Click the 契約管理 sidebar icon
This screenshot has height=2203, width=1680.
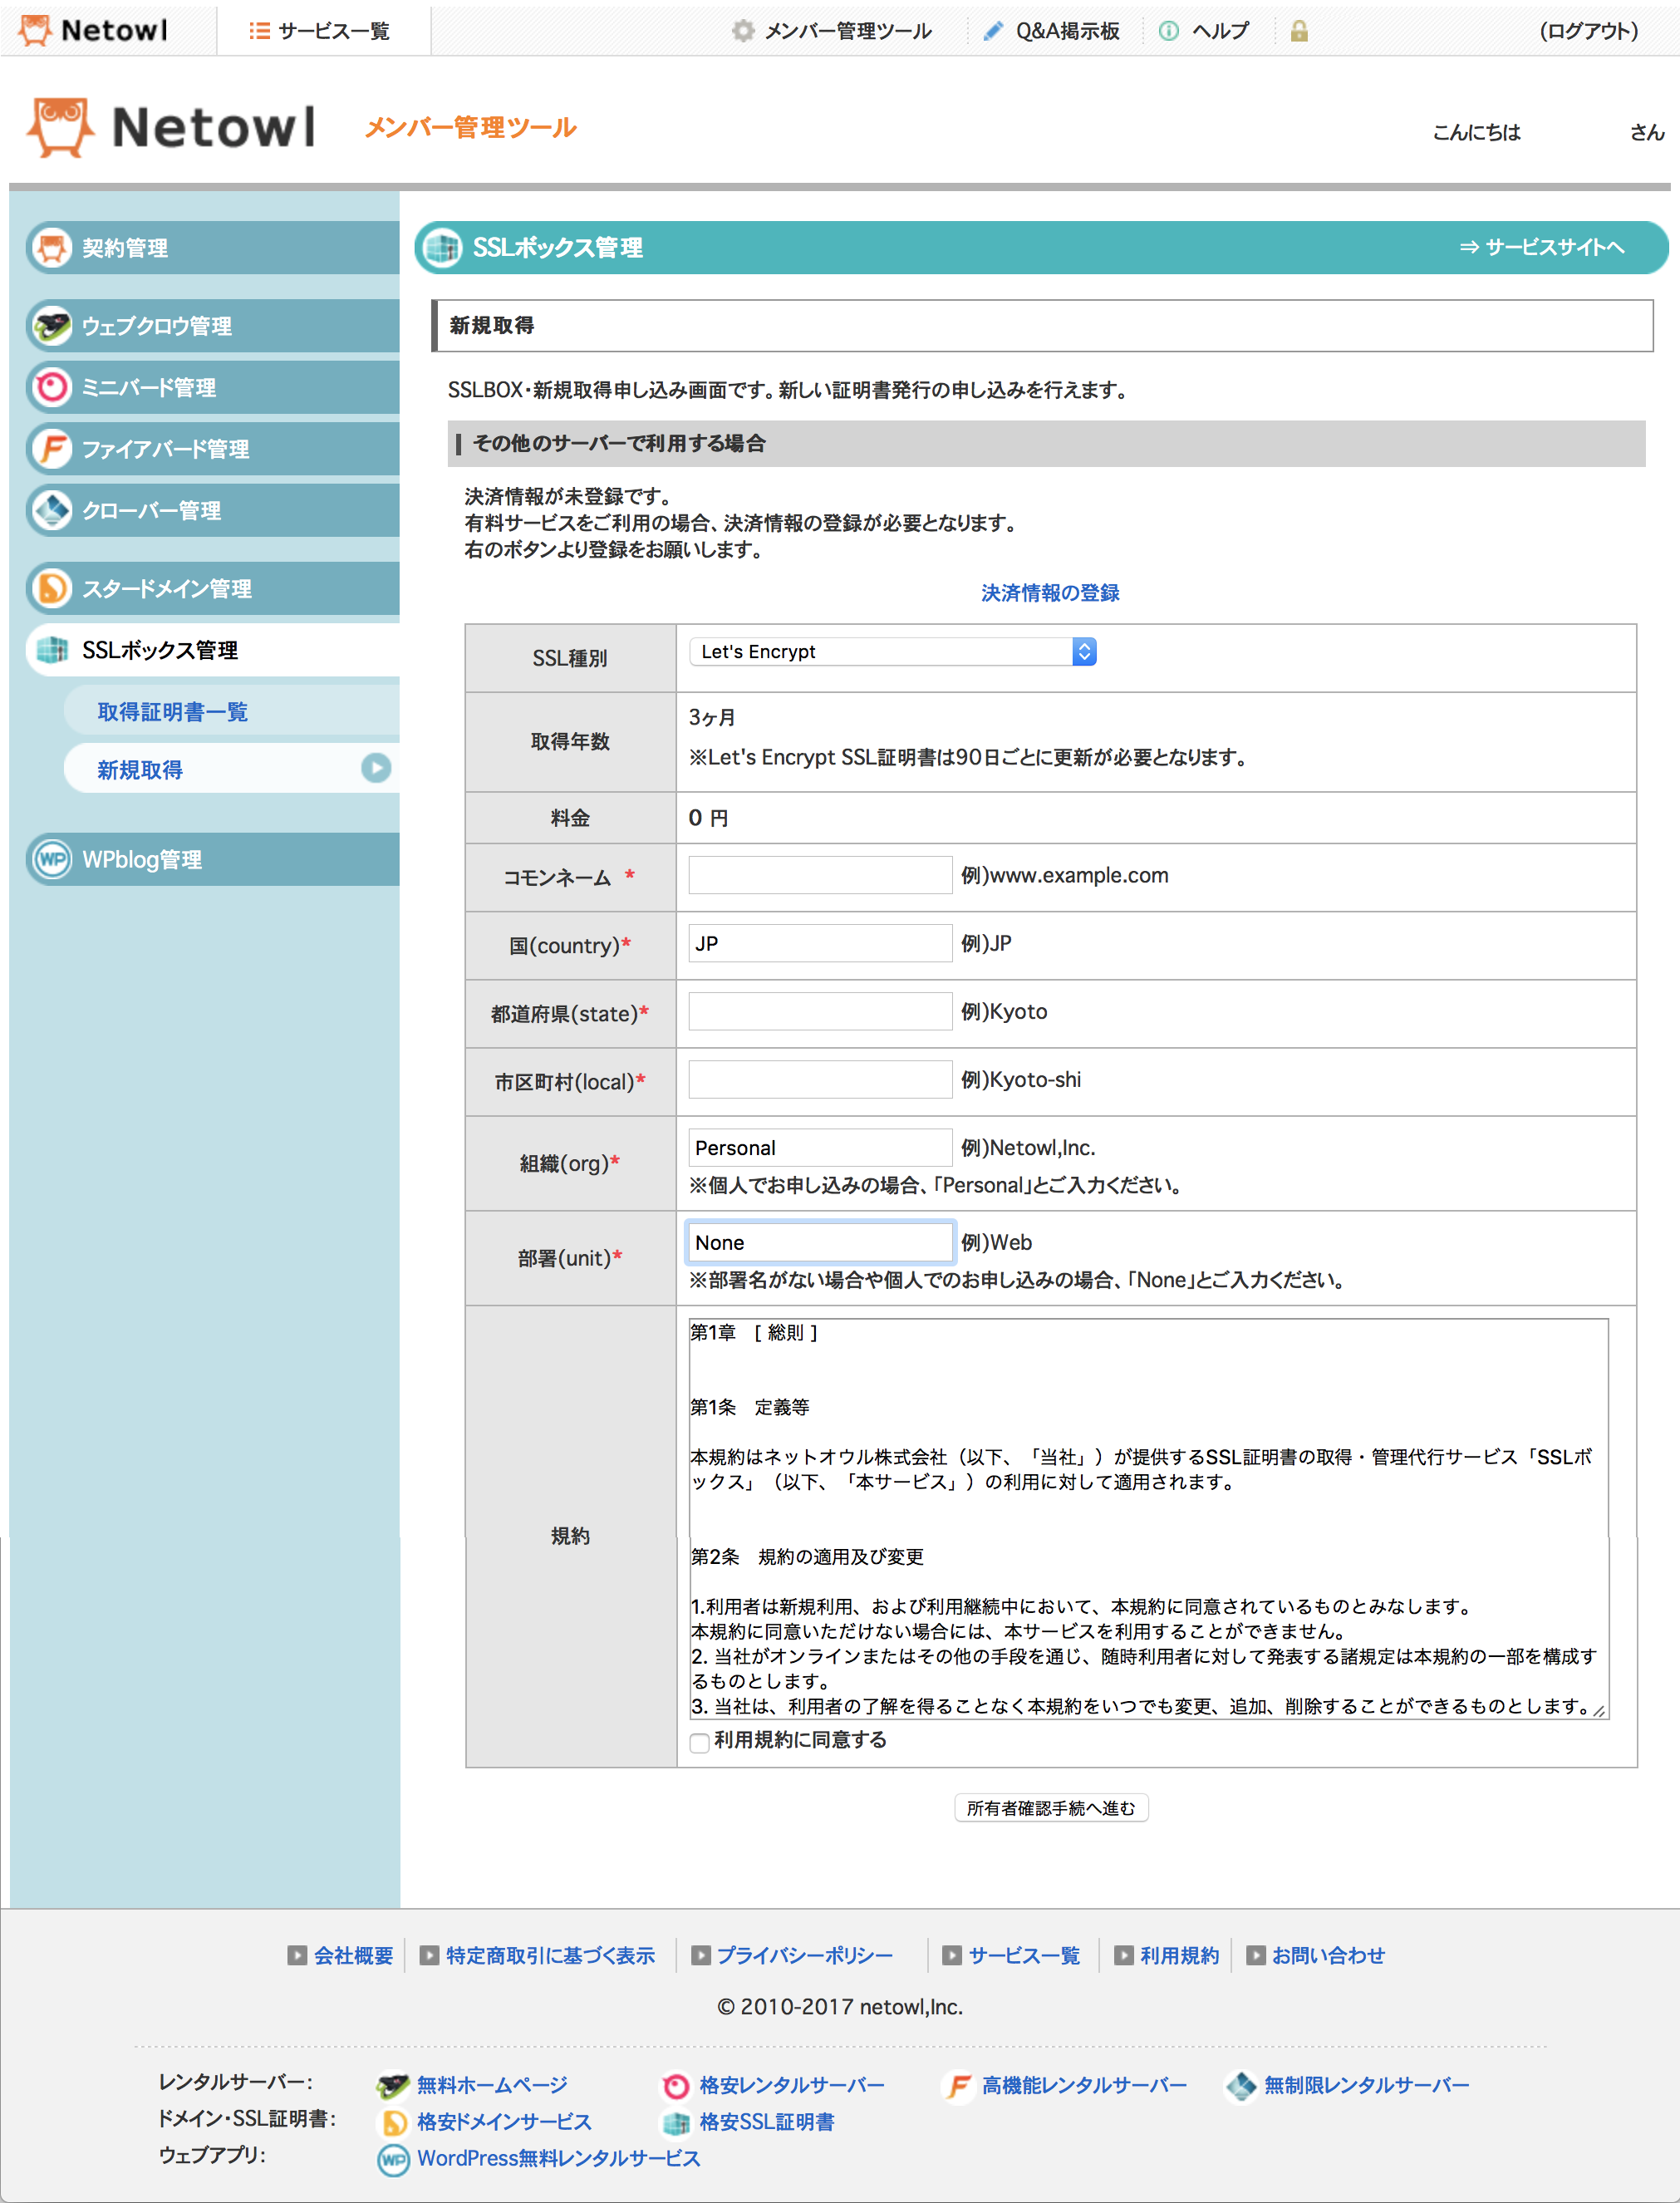click(x=52, y=247)
